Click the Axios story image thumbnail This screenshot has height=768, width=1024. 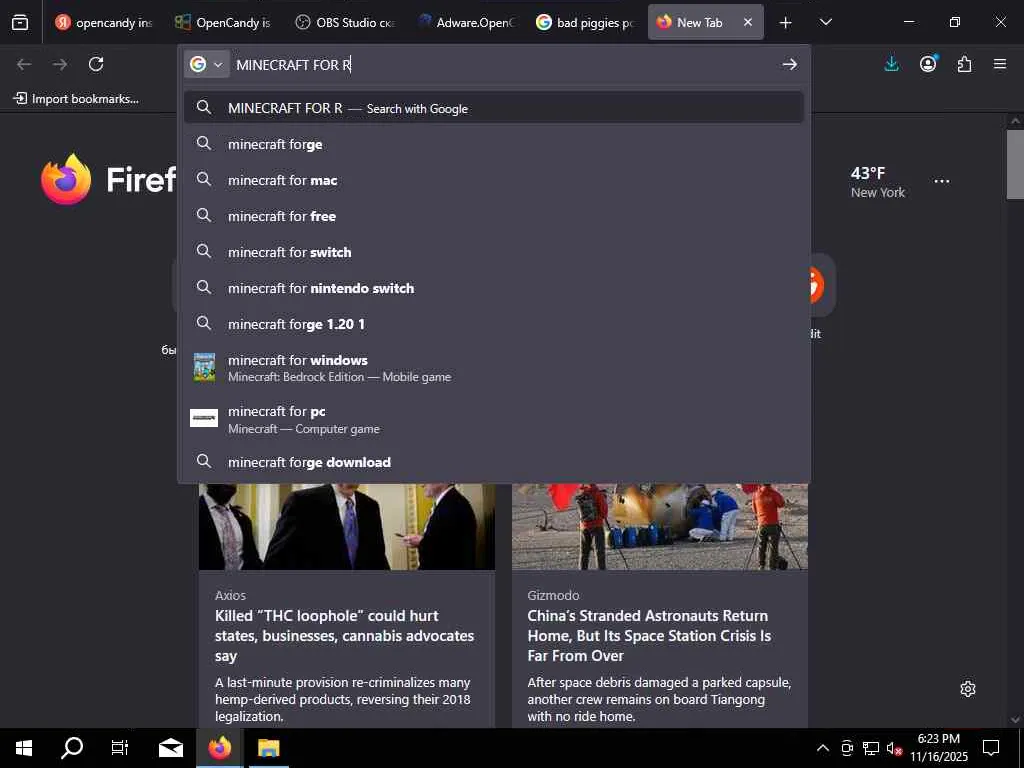click(347, 526)
